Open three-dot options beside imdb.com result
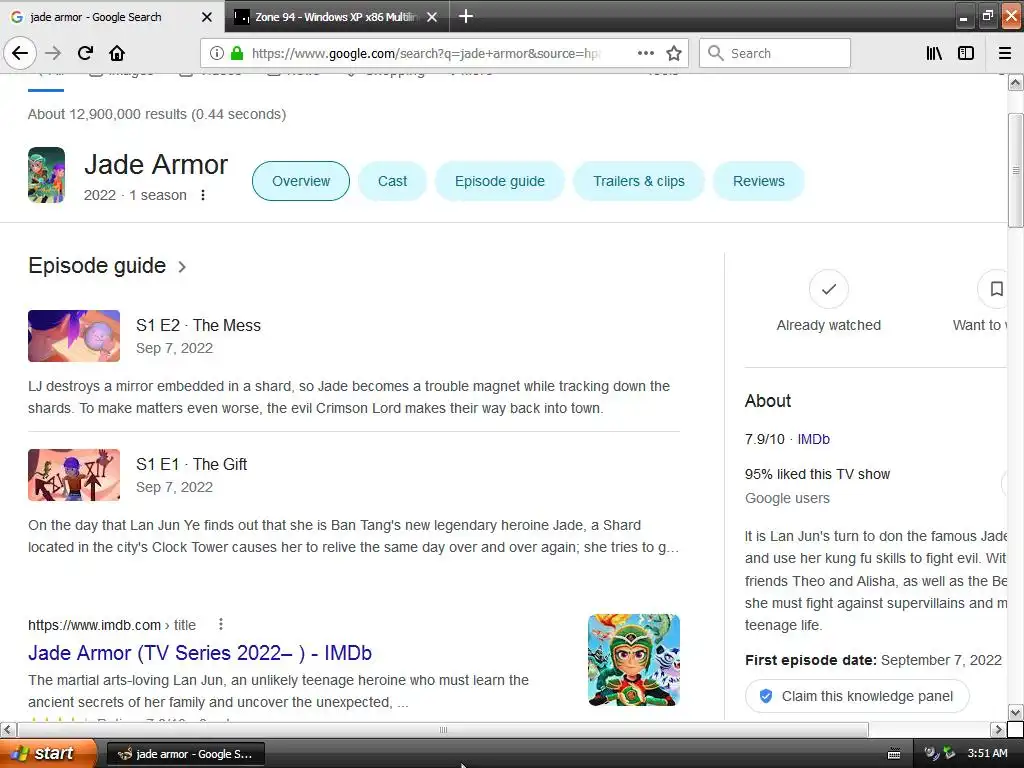The width and height of the screenshot is (1024, 768). point(221,624)
